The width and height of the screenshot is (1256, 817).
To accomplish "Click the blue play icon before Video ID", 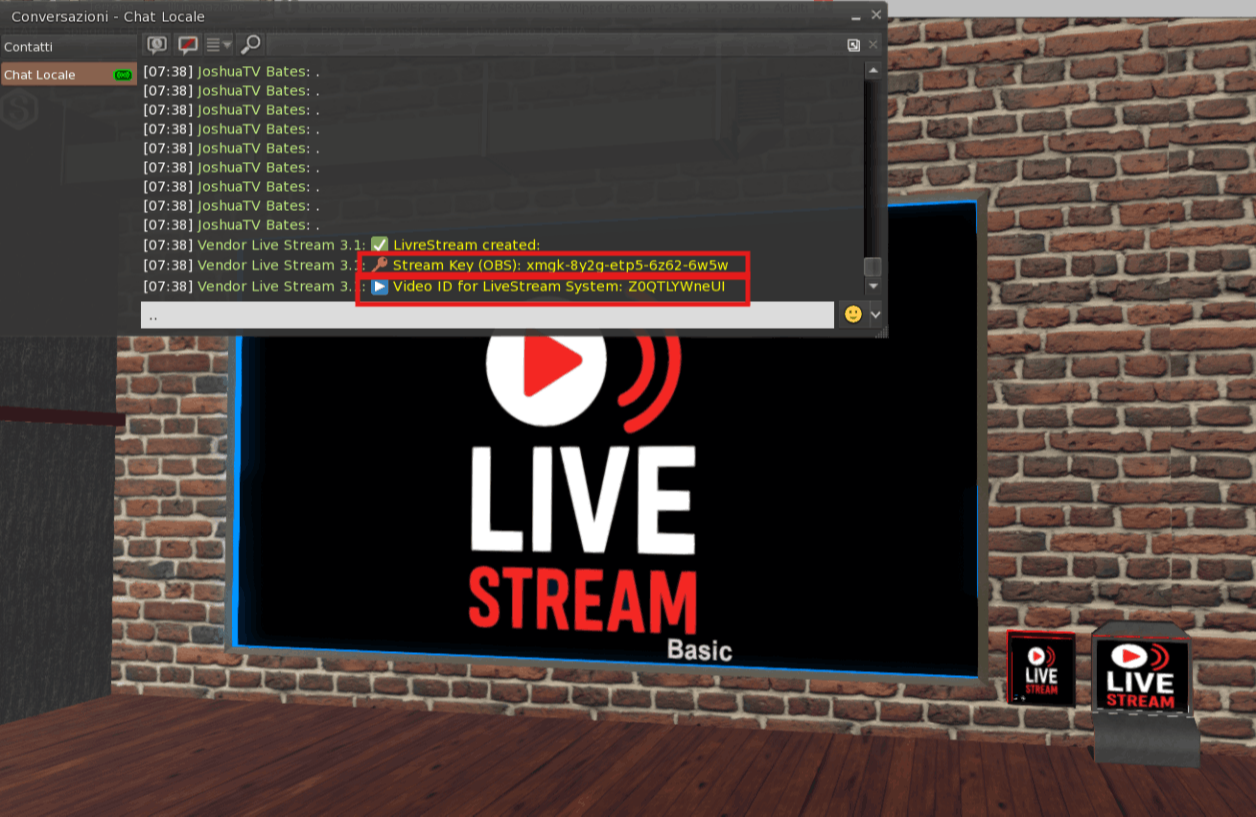I will [x=379, y=287].
